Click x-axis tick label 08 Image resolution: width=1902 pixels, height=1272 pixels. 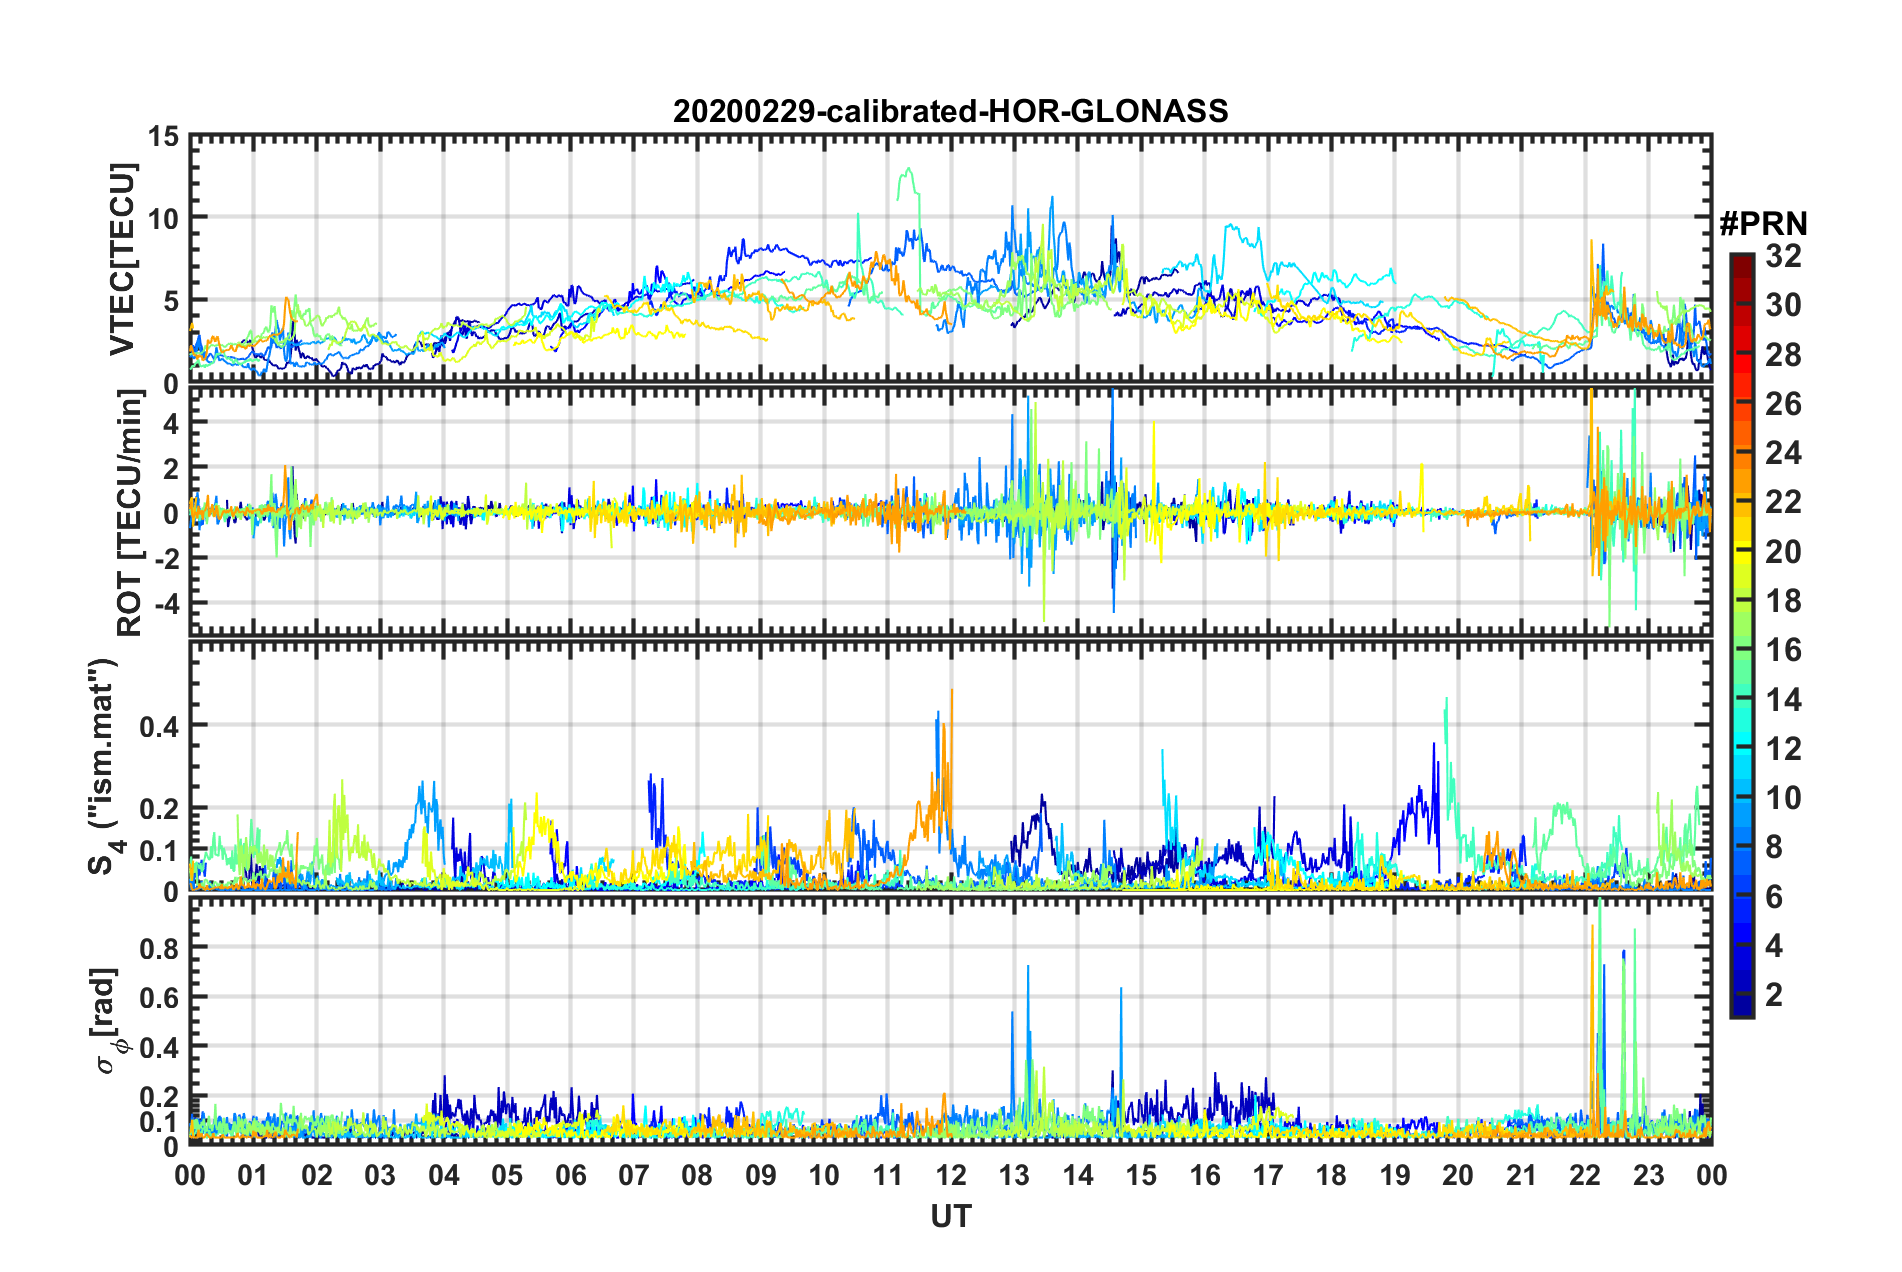tap(697, 1175)
